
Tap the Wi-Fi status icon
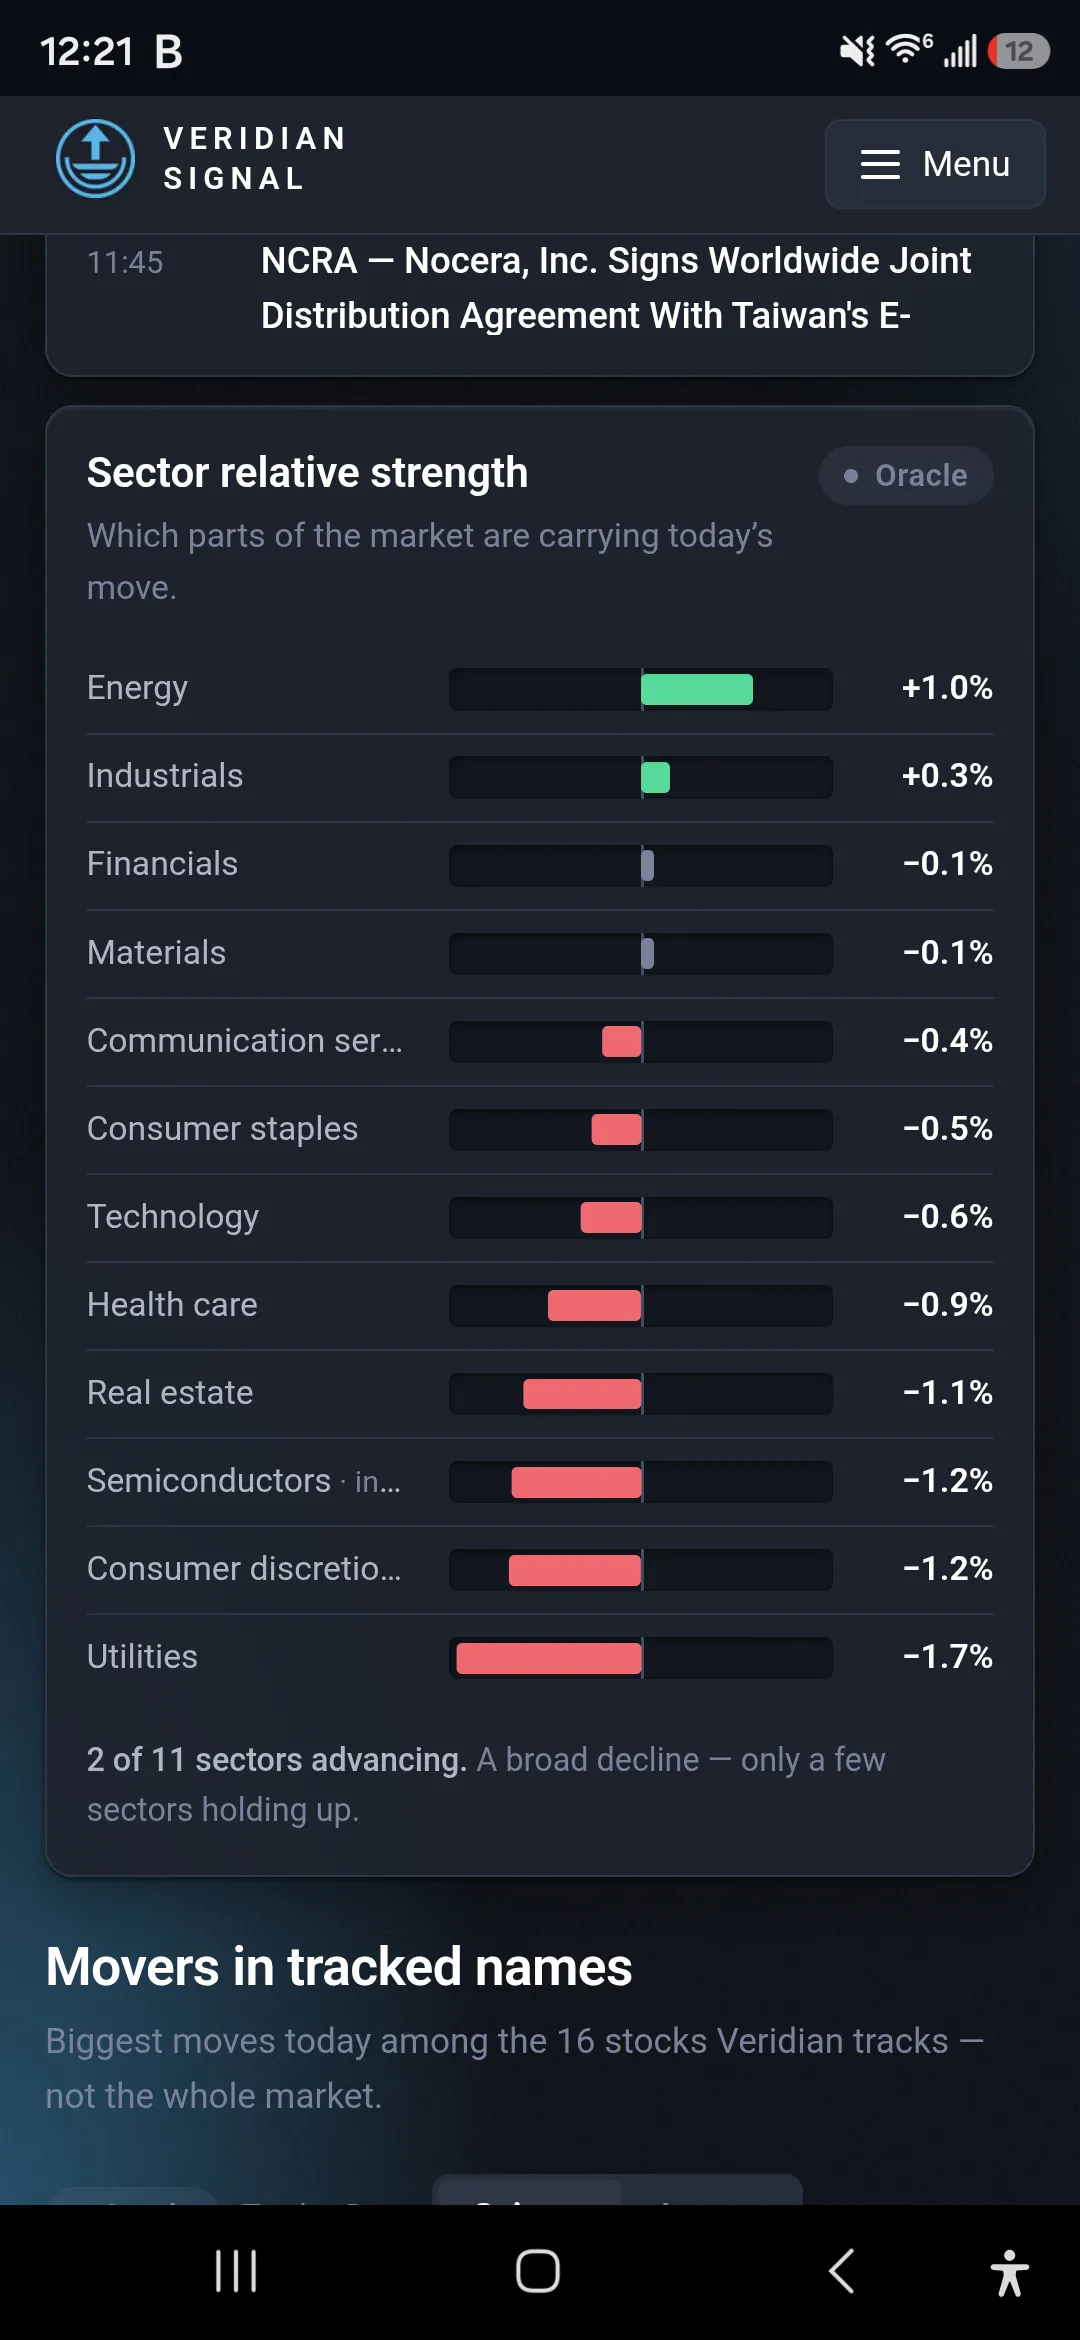point(908,49)
